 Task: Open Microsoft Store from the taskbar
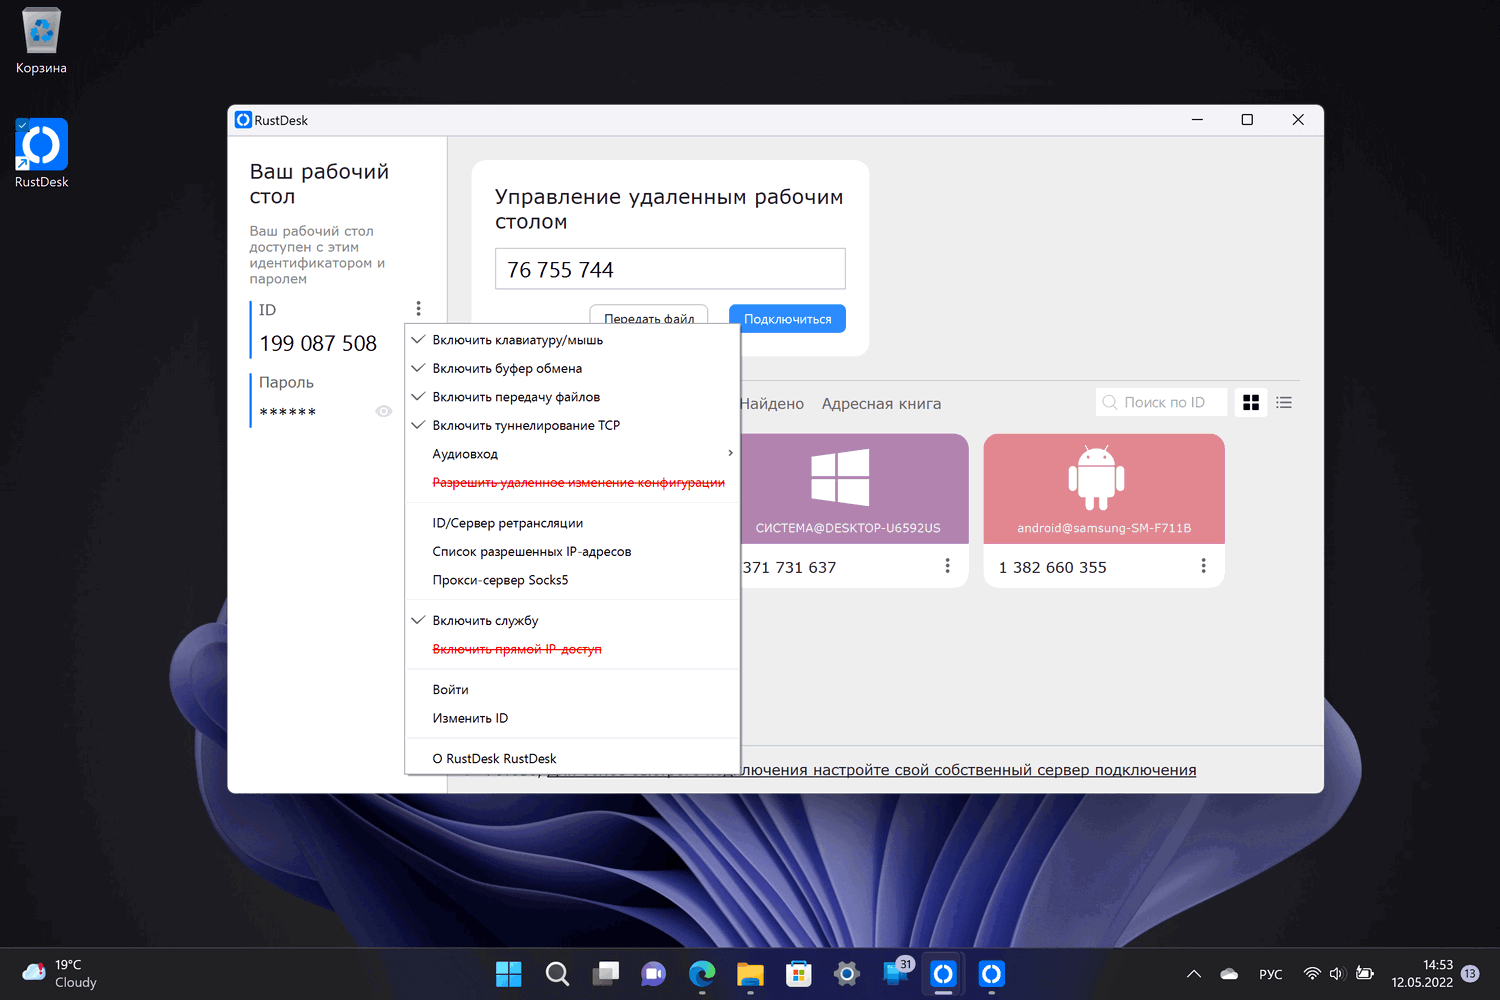[x=798, y=974]
